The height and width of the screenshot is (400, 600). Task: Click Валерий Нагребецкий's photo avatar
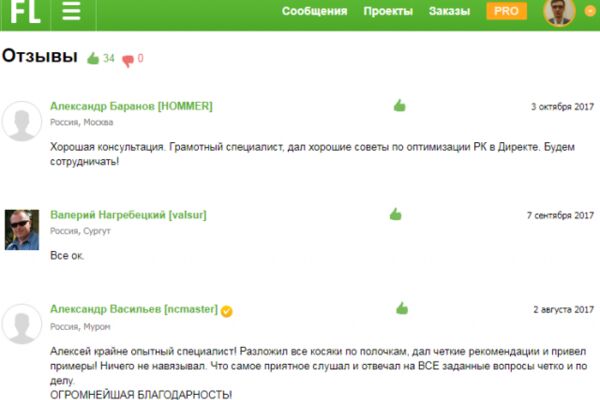22,230
